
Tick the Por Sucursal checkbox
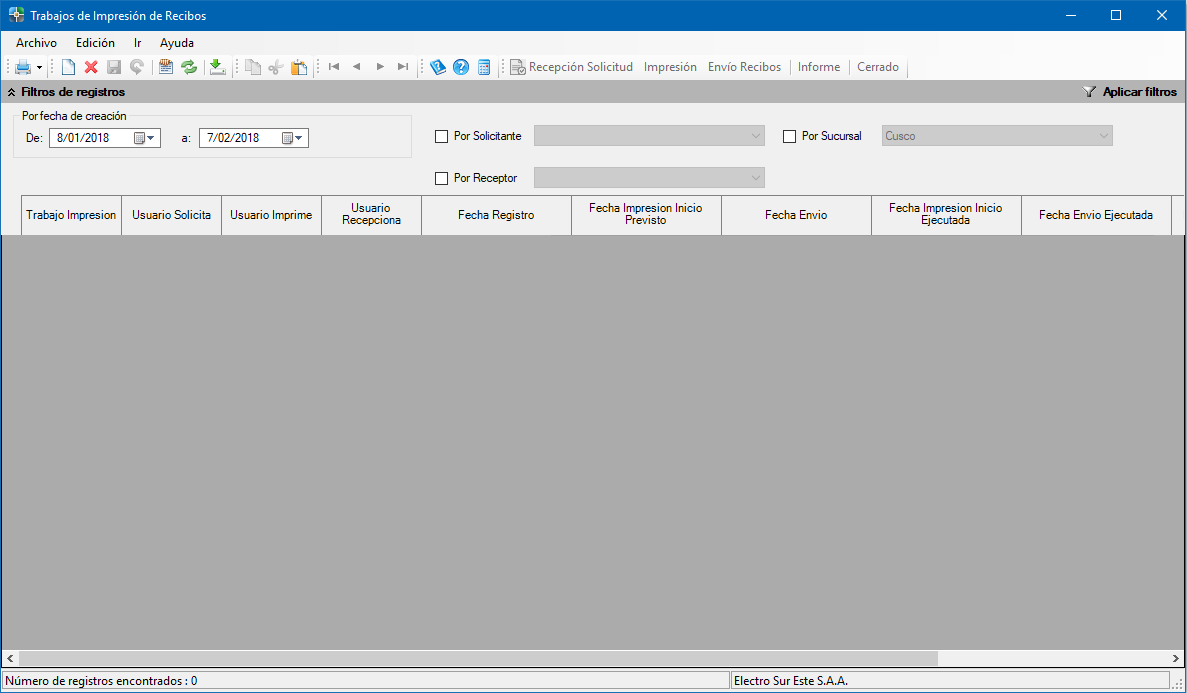pyautogui.click(x=790, y=136)
